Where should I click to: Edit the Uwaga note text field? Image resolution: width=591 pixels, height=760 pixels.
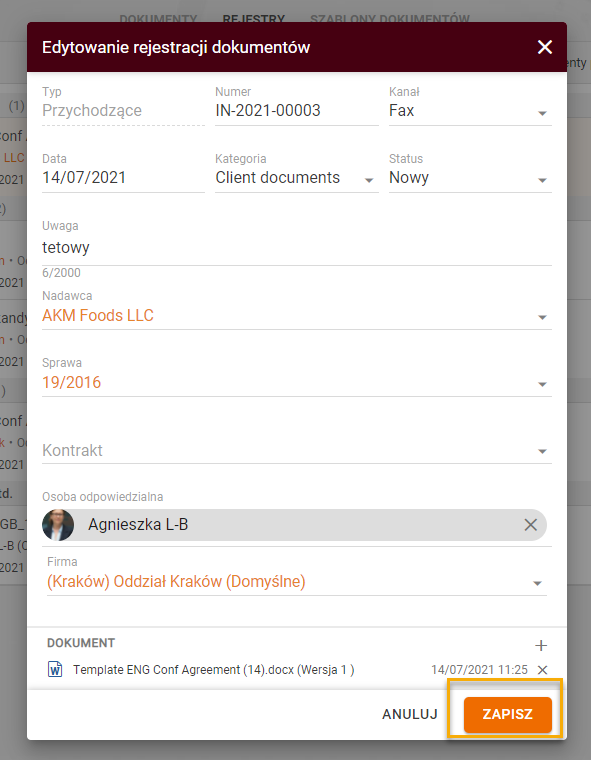[x=297, y=248]
